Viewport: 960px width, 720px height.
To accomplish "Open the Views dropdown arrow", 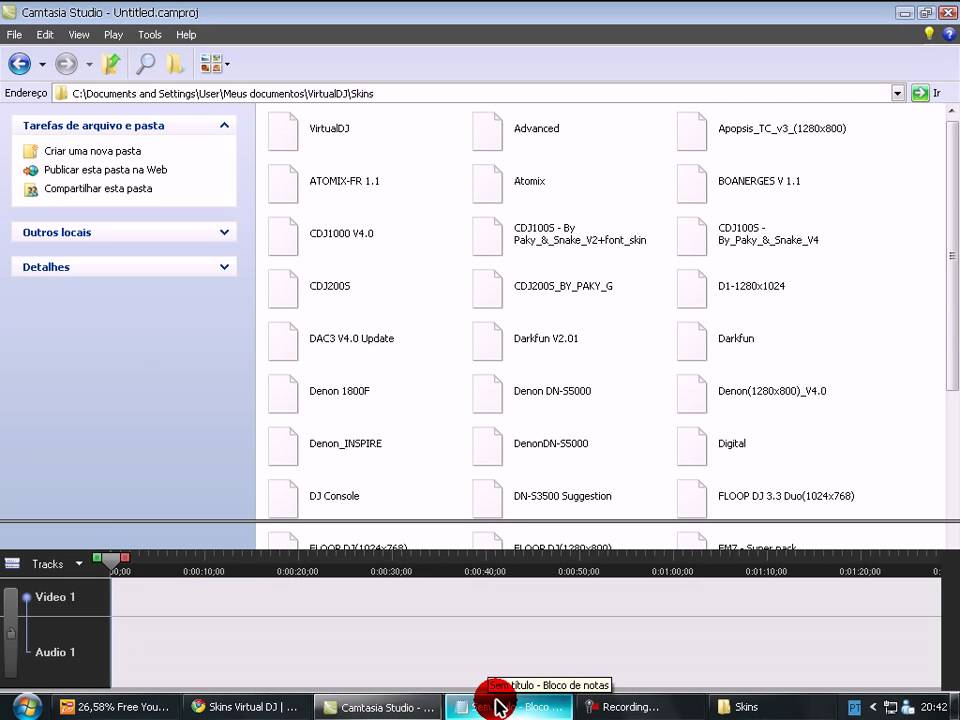I will click(227, 64).
